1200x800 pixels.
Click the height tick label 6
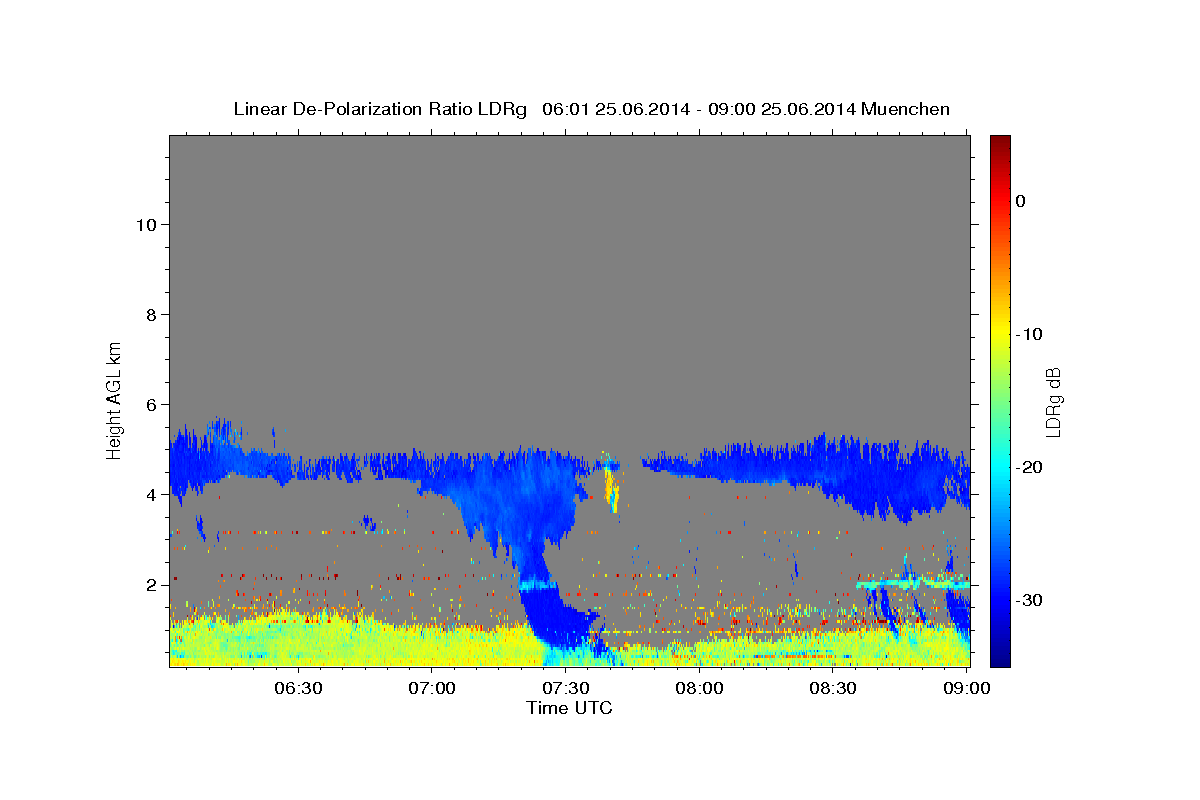click(x=152, y=404)
